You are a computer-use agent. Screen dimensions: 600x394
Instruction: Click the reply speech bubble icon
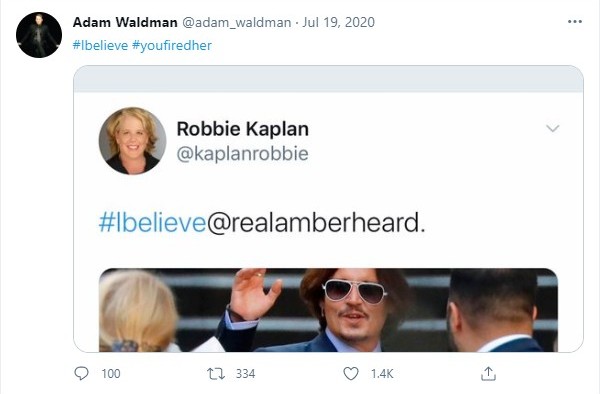tap(81, 373)
